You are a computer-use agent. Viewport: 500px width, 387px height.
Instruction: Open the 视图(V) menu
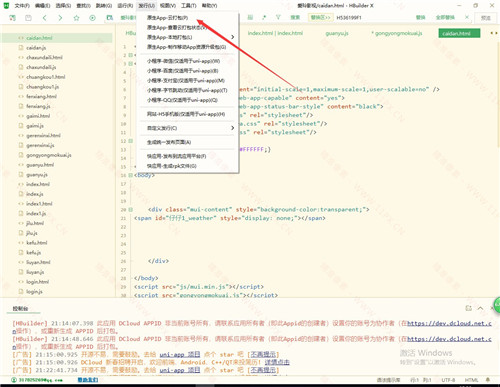pyautogui.click(x=168, y=6)
